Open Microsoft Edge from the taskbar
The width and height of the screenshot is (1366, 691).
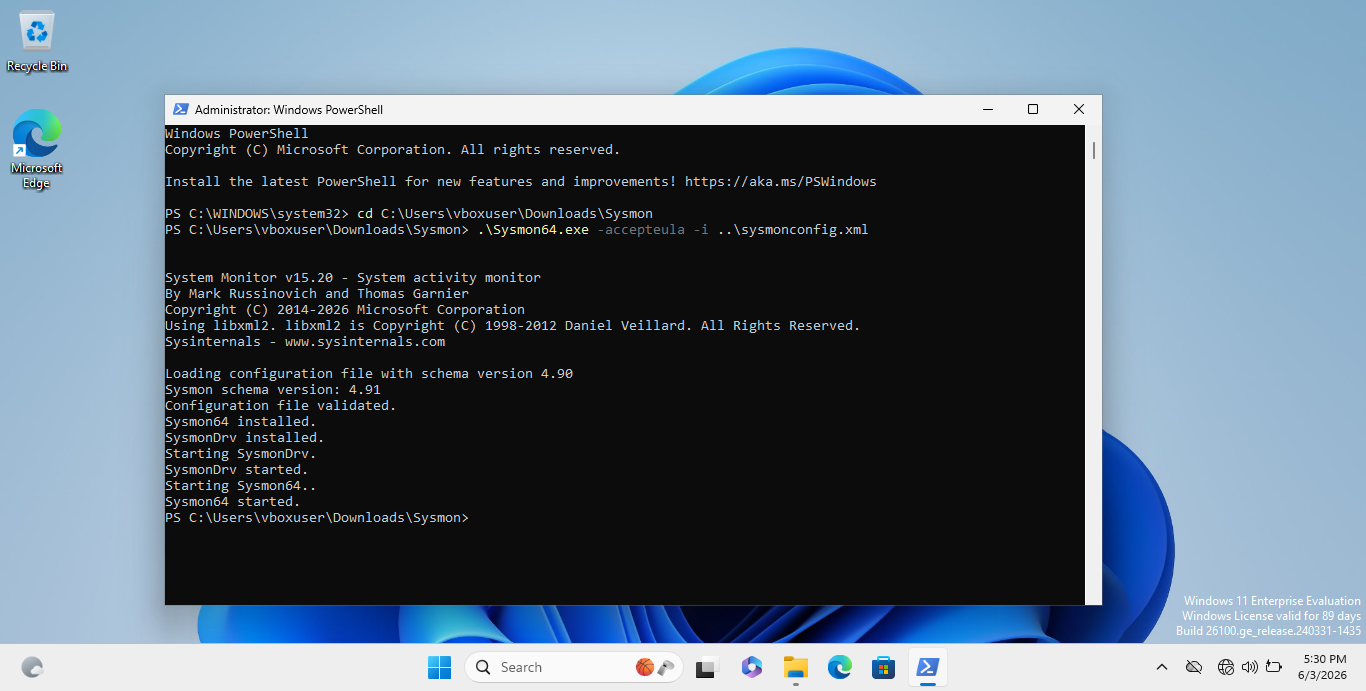coord(840,667)
